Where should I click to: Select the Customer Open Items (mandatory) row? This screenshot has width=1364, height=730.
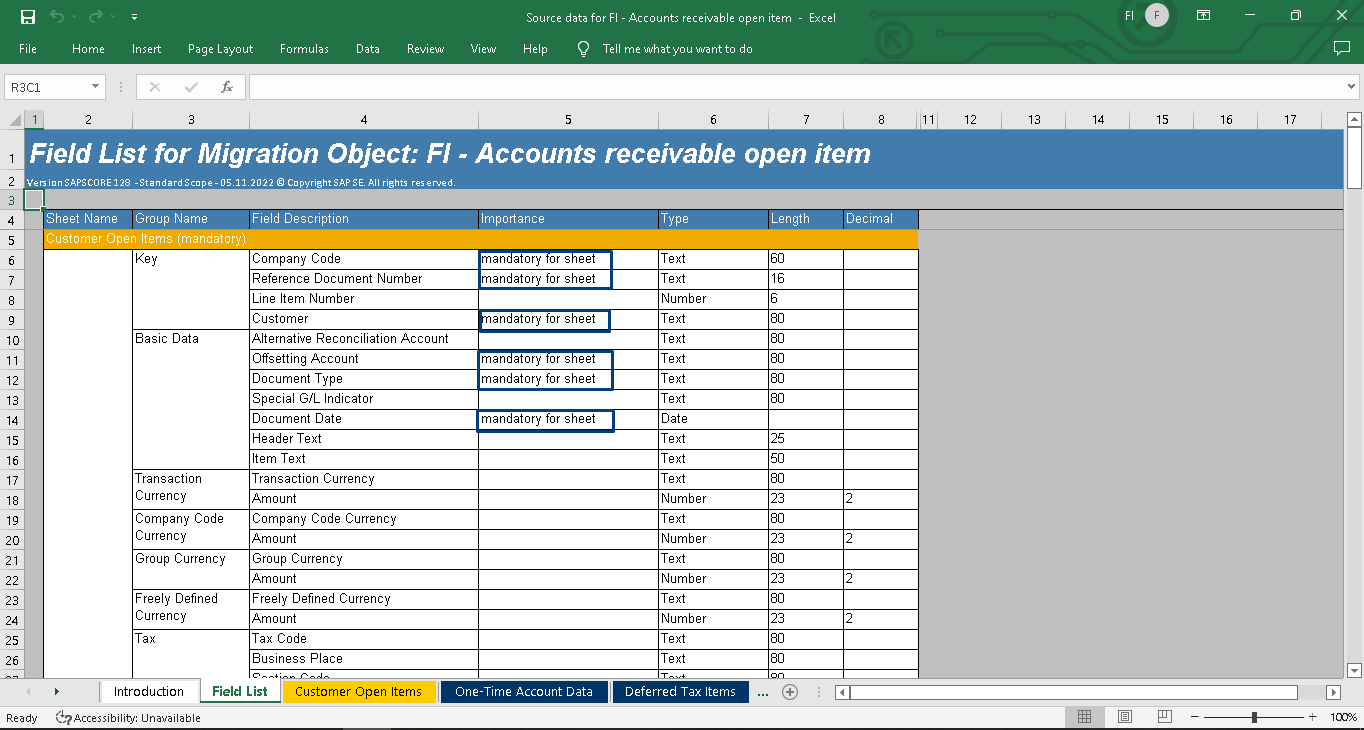pyautogui.click(x=481, y=239)
